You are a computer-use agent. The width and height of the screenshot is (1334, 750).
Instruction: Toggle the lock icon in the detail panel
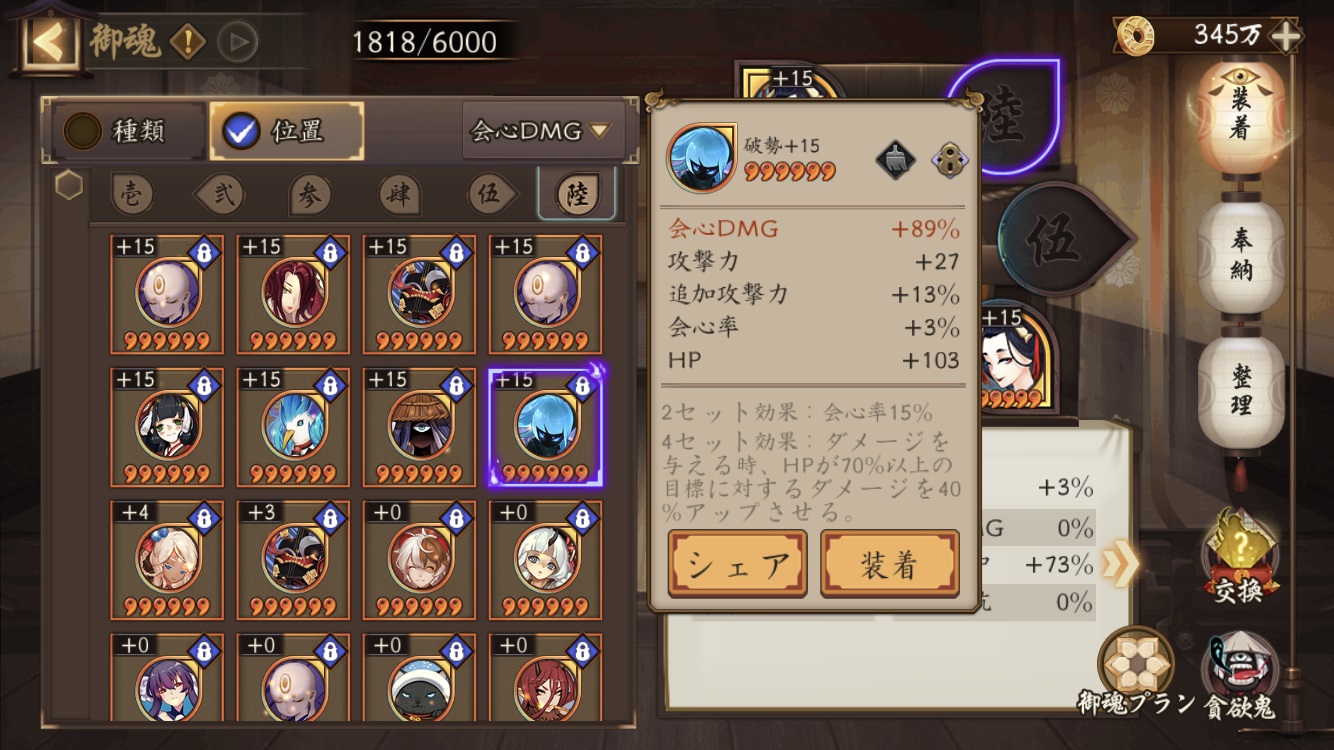tap(949, 160)
